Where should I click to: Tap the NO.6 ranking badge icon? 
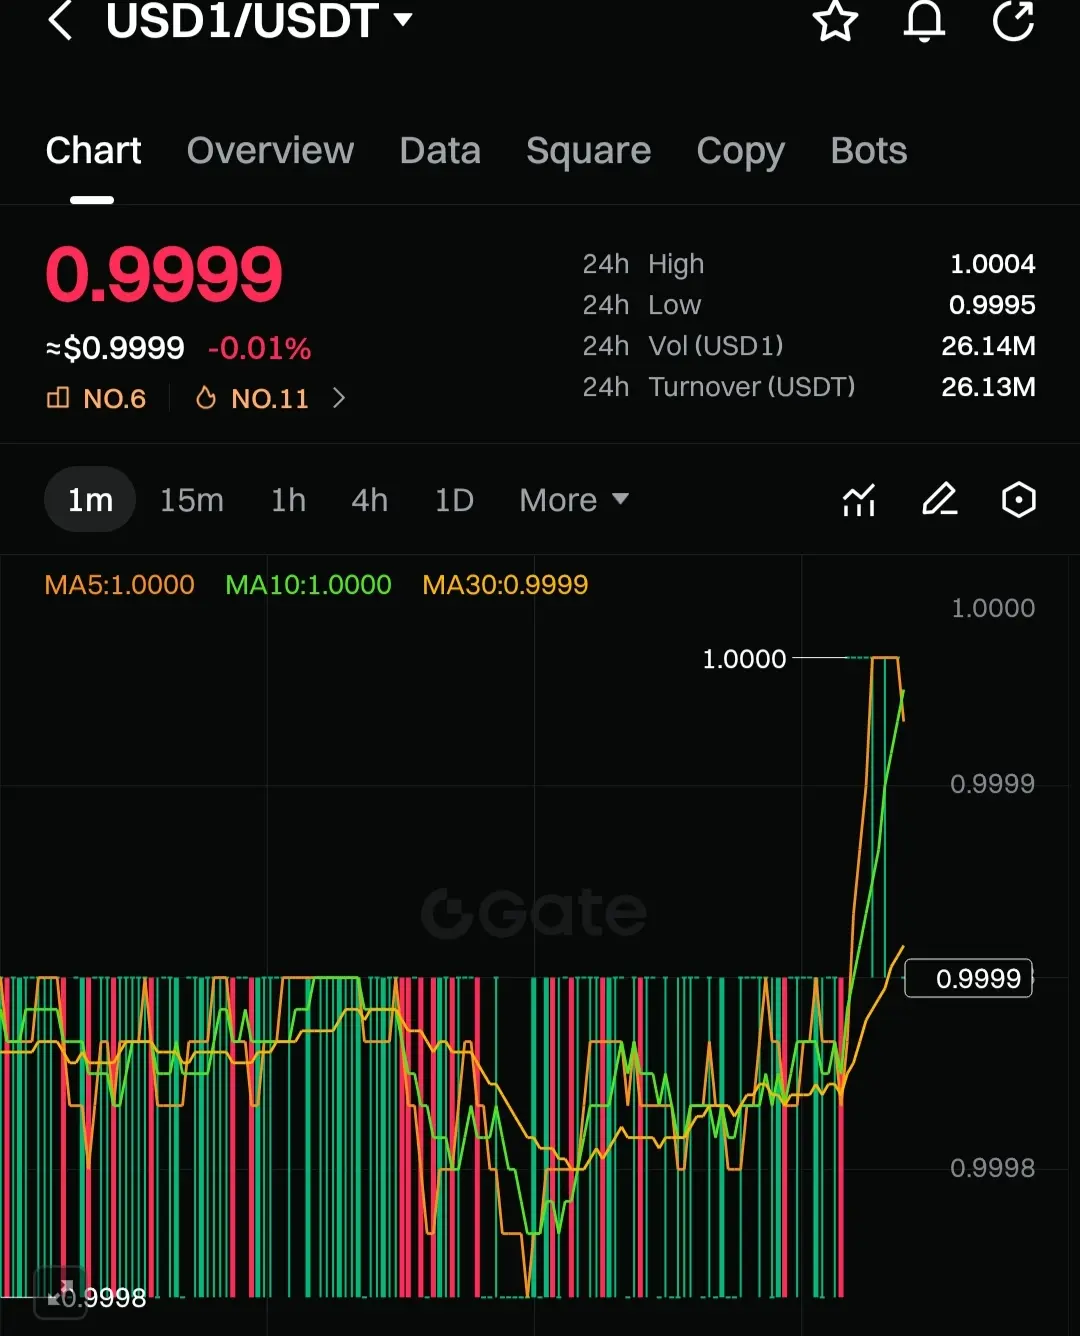tap(96, 398)
